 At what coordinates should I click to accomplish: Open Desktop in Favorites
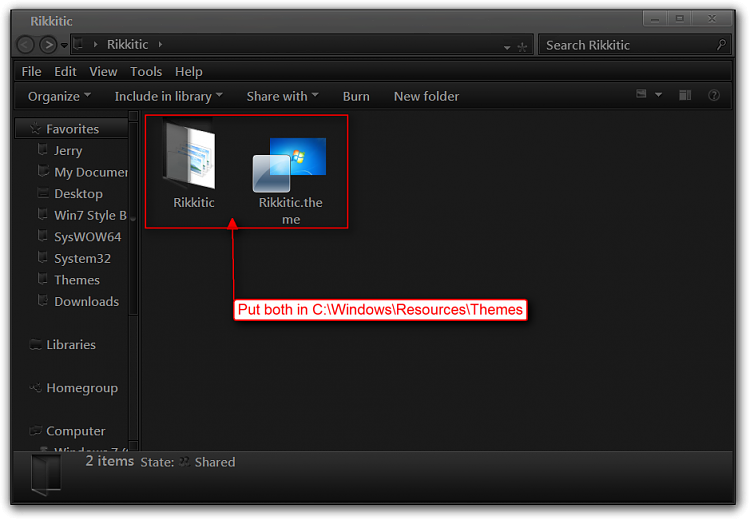click(x=78, y=194)
